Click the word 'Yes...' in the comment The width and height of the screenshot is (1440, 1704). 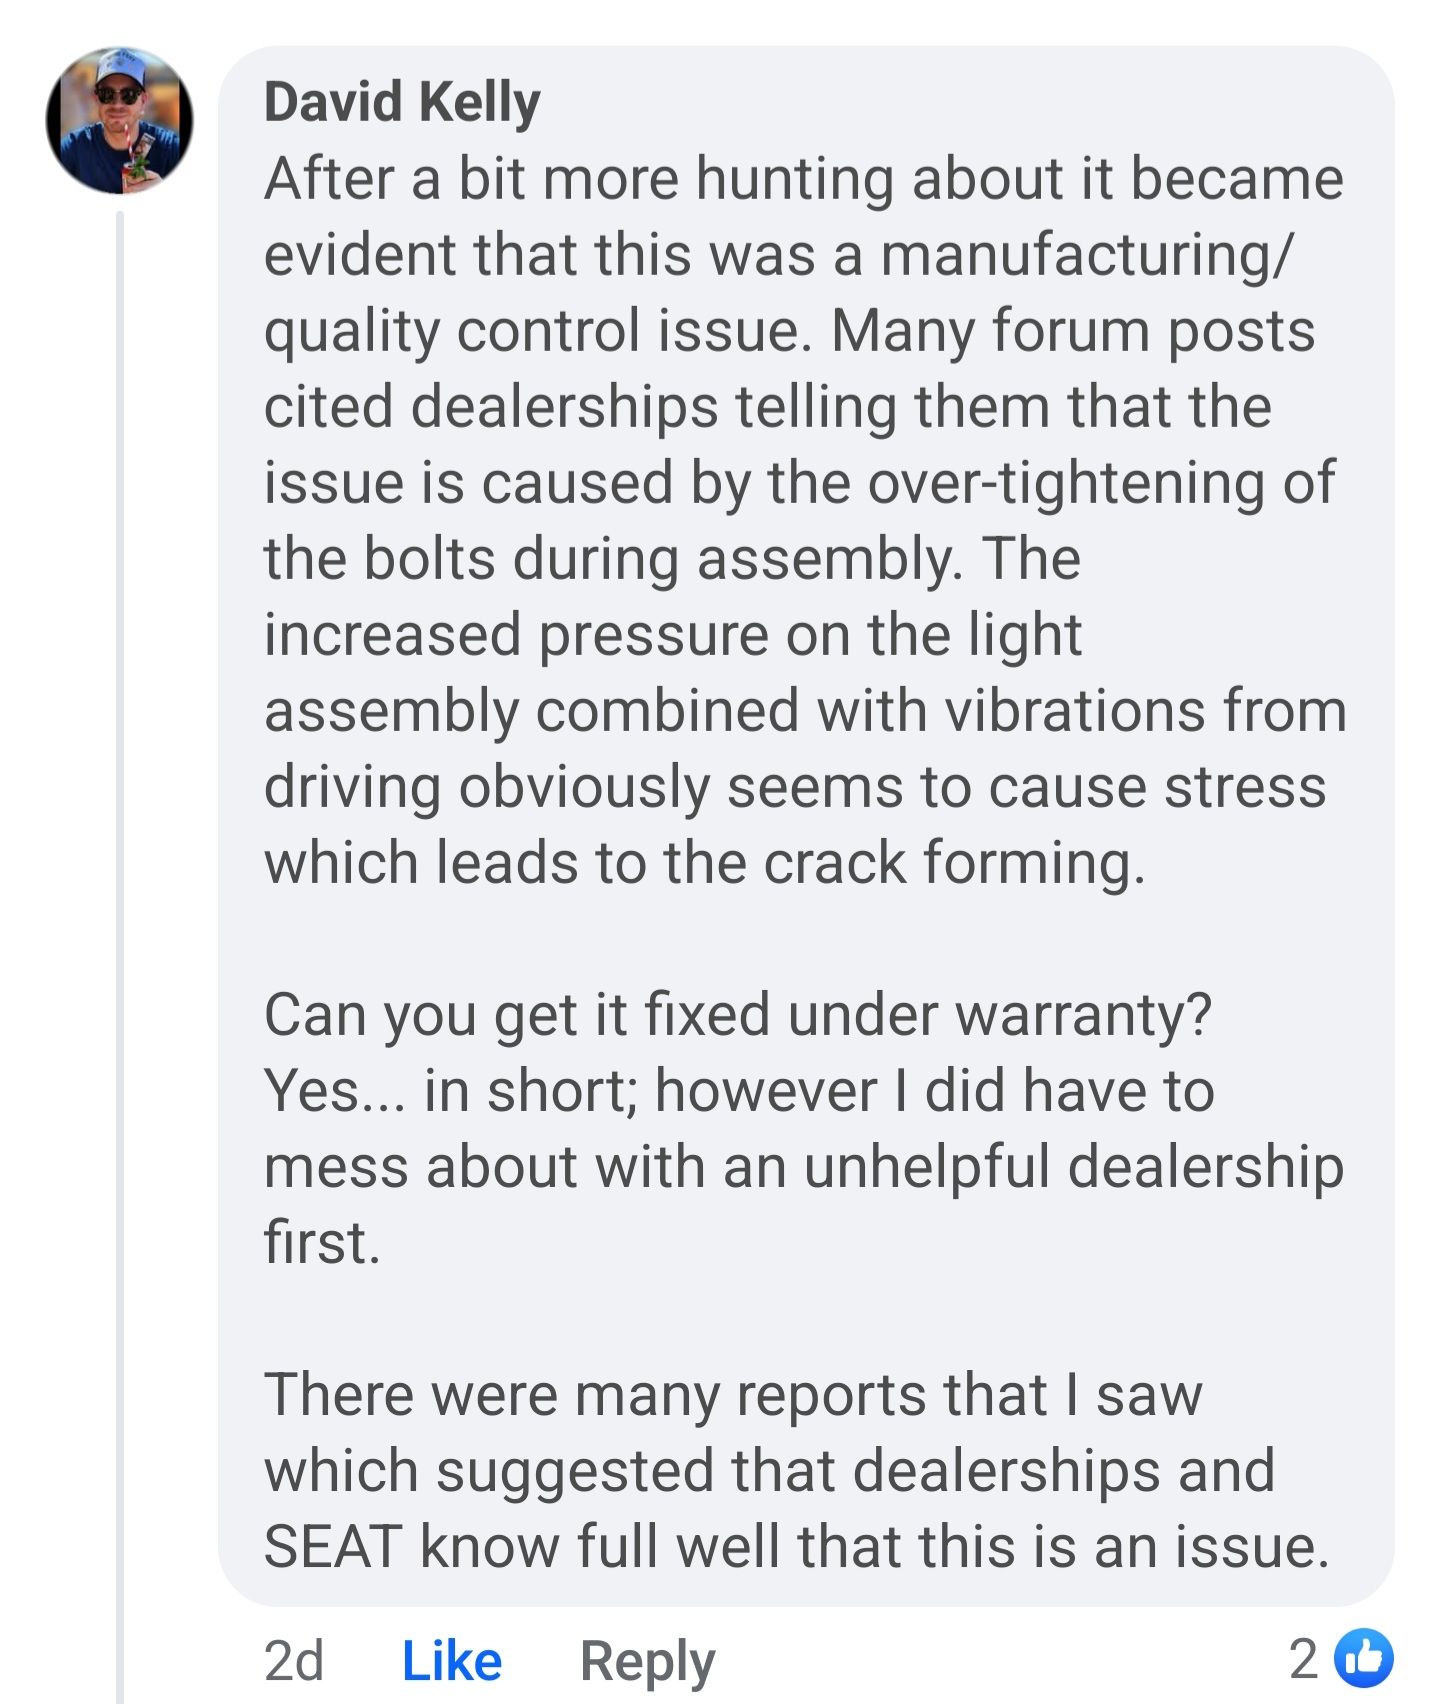[x=333, y=1090]
